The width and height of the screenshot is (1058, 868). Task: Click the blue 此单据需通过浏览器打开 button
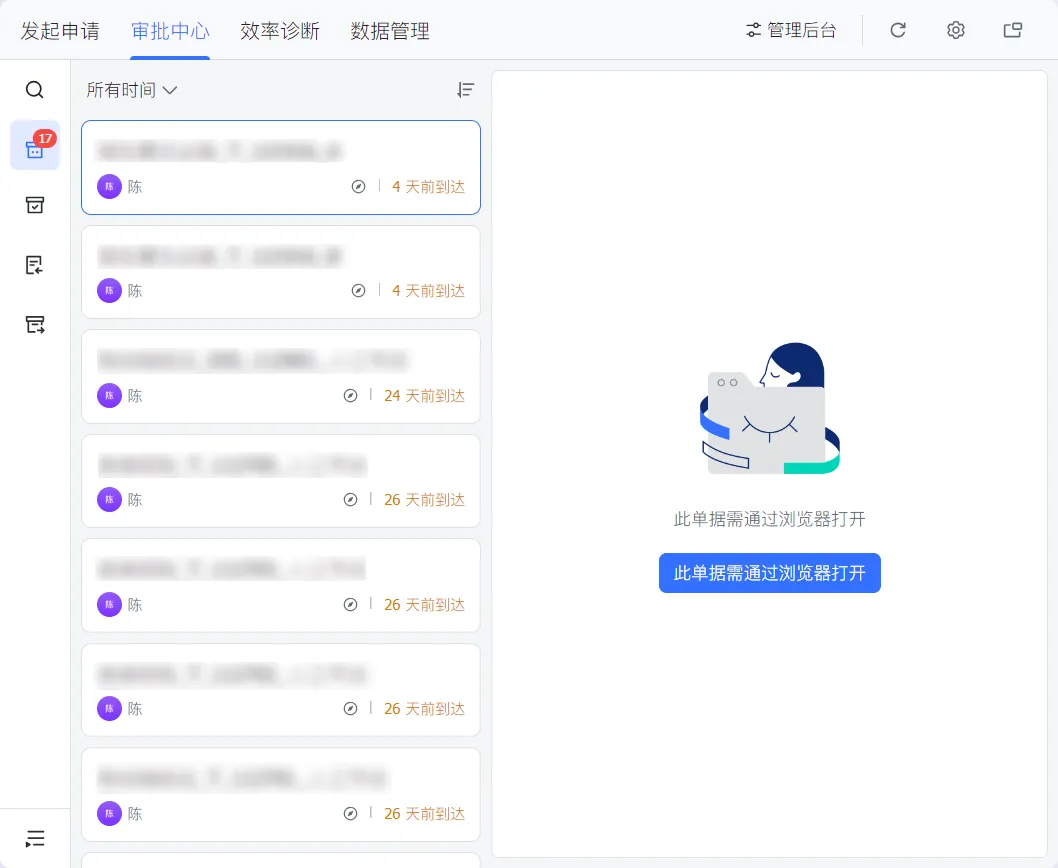point(769,573)
